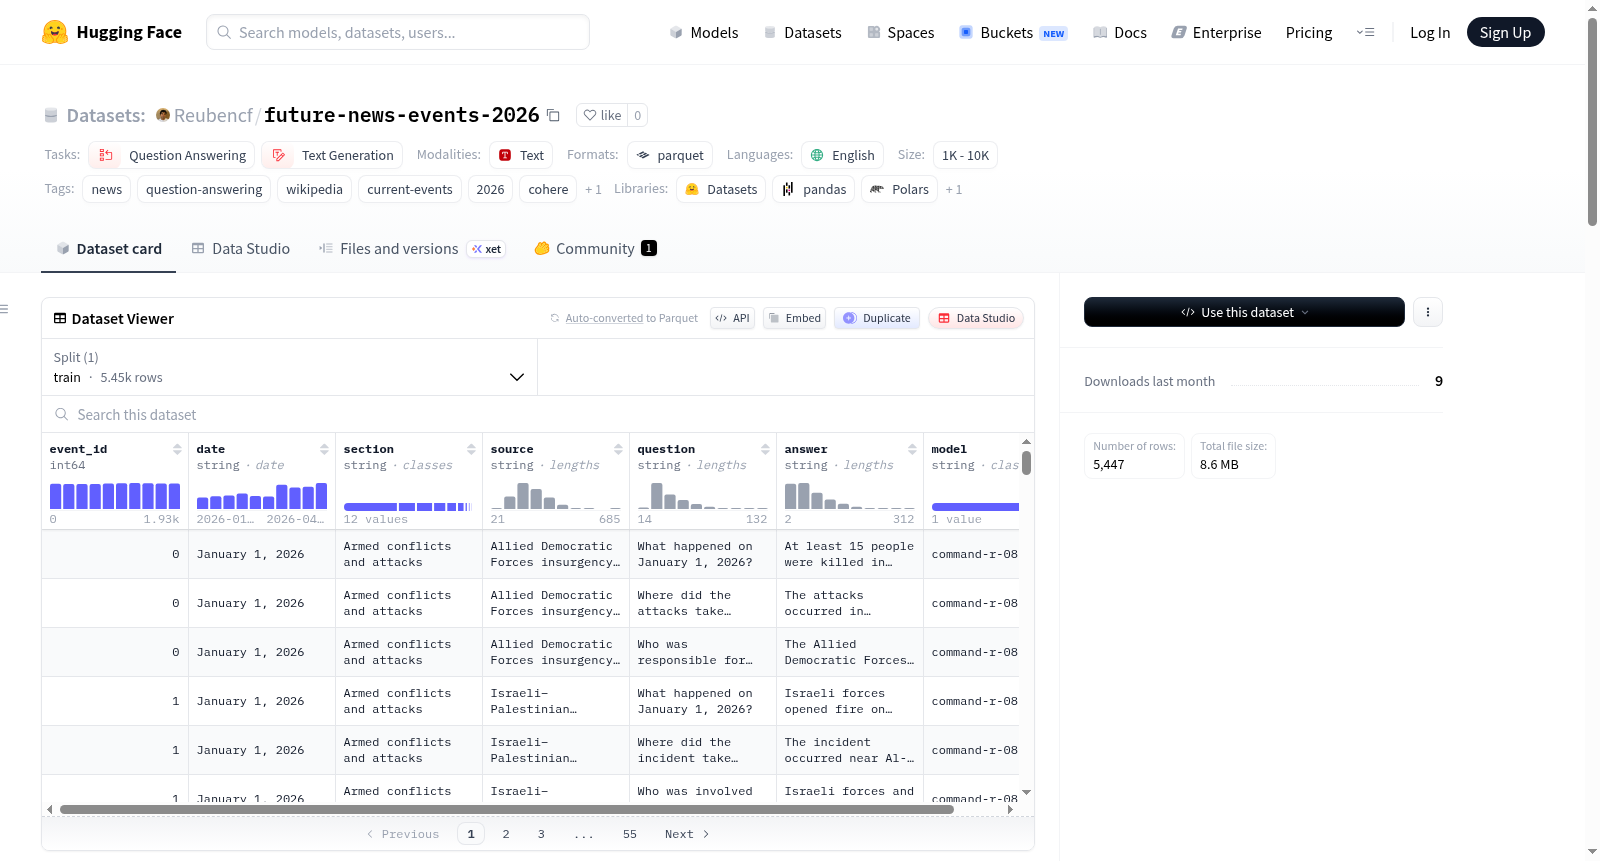The width and height of the screenshot is (1600, 861).
Task: Click the Sign Up button
Action: [x=1505, y=32]
